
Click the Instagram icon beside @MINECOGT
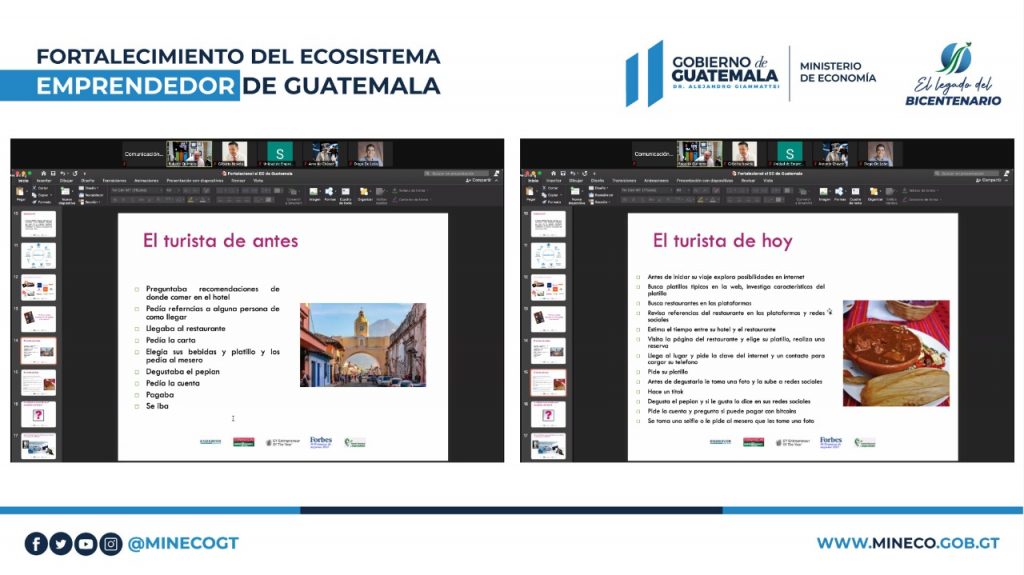pos(111,543)
